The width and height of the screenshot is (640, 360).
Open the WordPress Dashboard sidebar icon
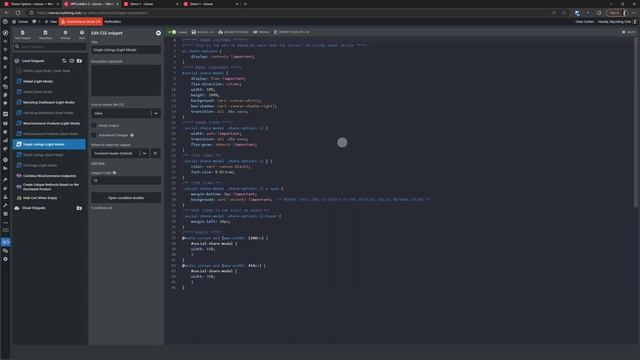[5, 33]
